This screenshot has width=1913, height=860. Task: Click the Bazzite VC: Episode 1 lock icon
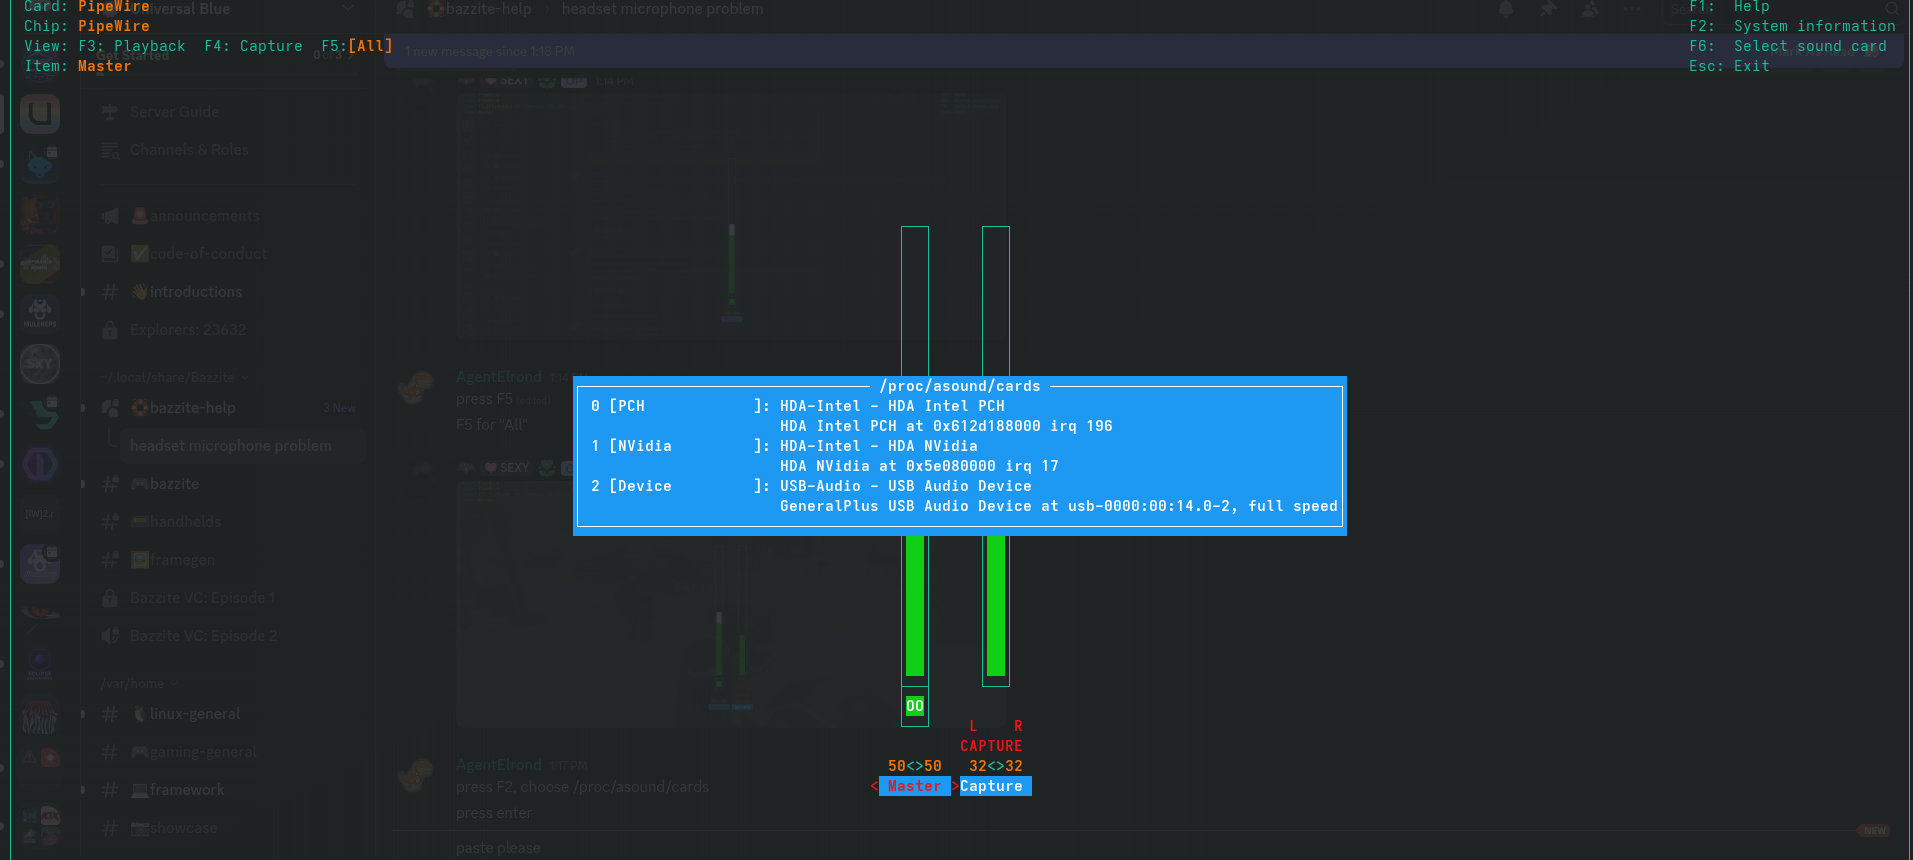point(110,598)
